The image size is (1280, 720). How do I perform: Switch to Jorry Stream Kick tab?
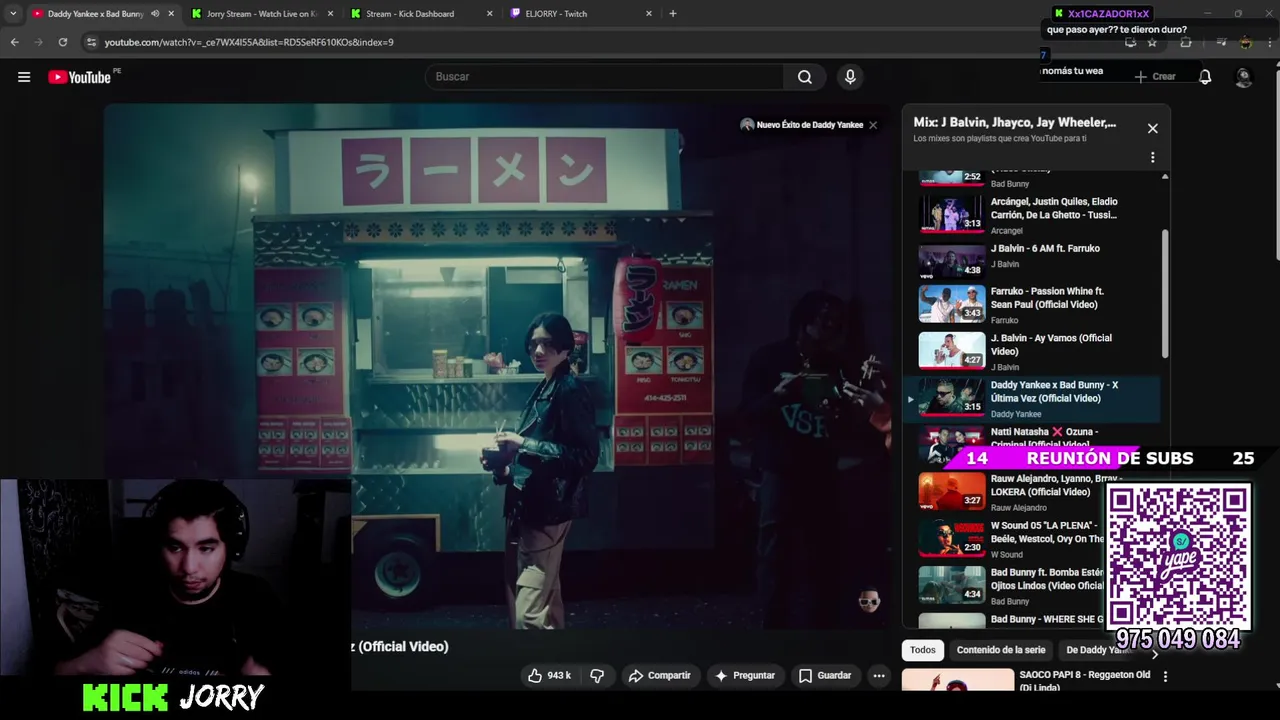click(x=260, y=14)
